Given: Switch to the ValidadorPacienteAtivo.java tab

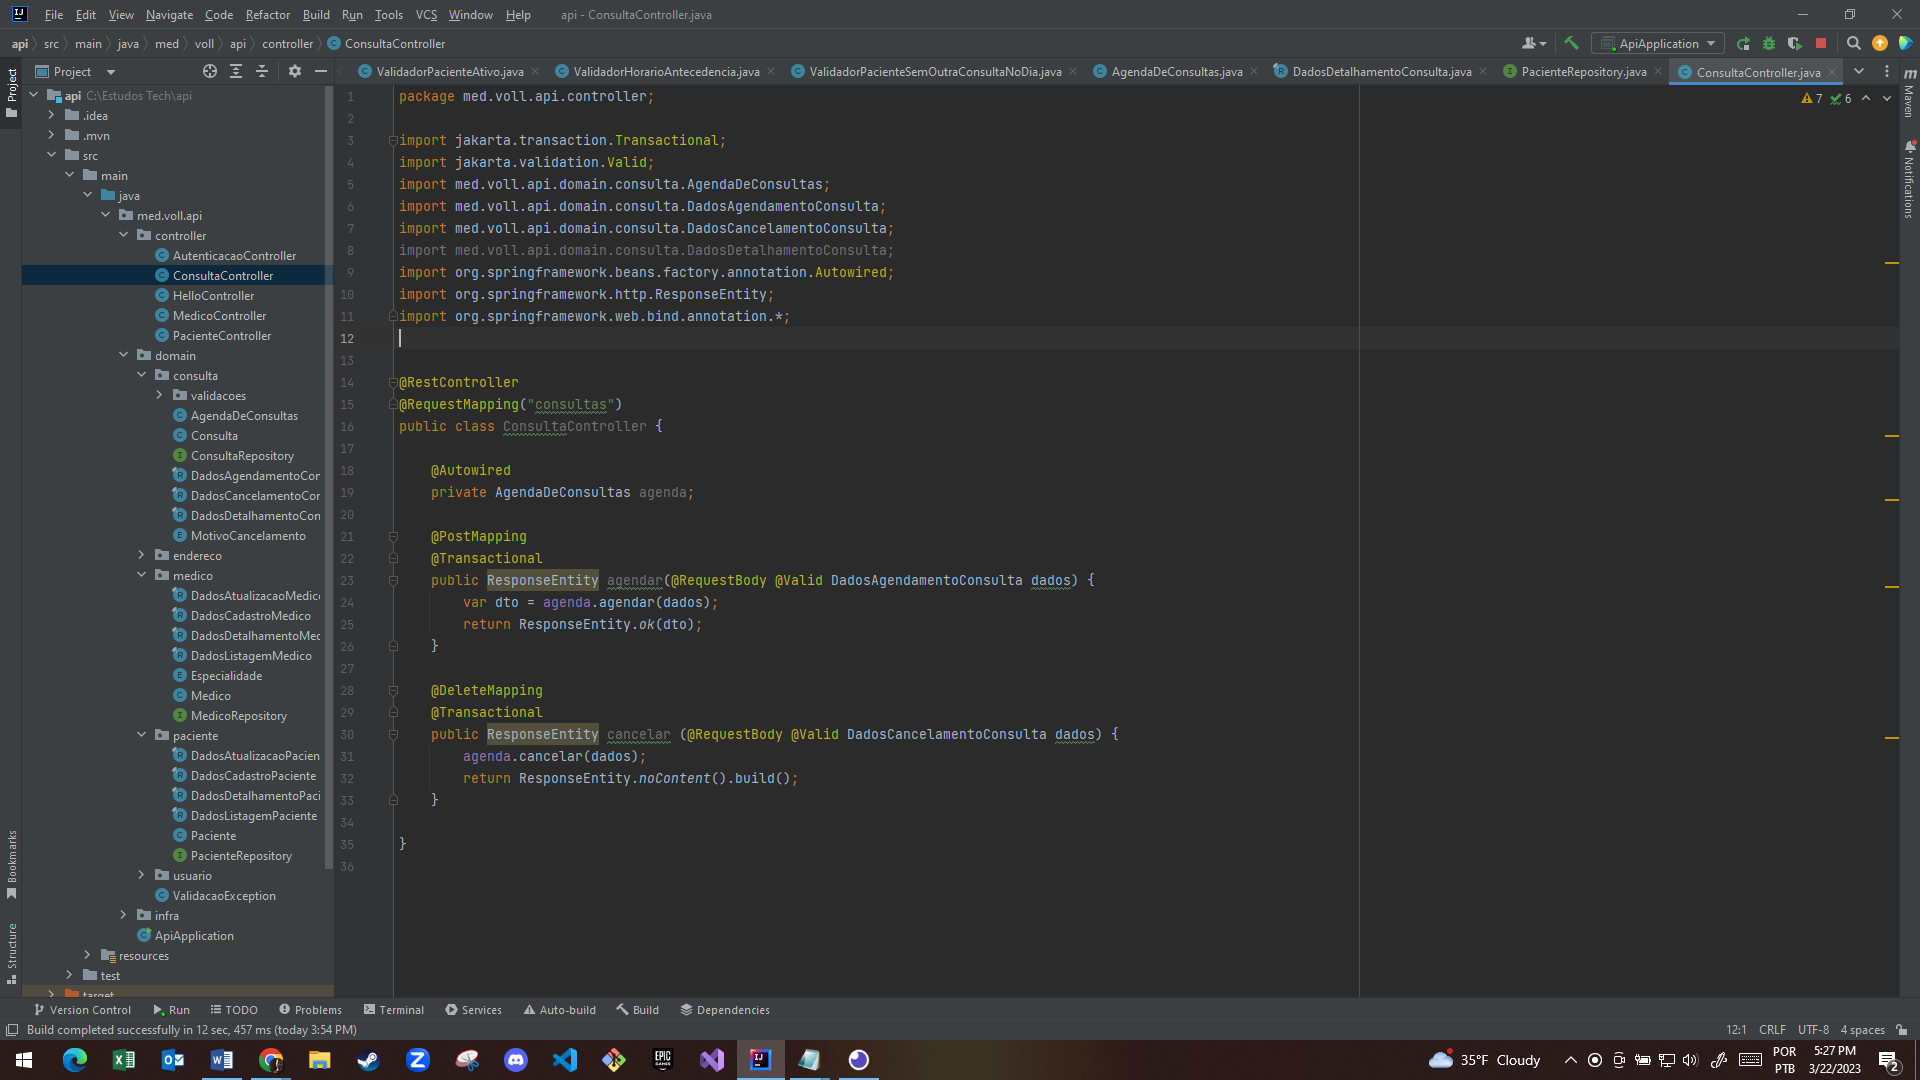Looking at the screenshot, I should pyautogui.click(x=449, y=71).
